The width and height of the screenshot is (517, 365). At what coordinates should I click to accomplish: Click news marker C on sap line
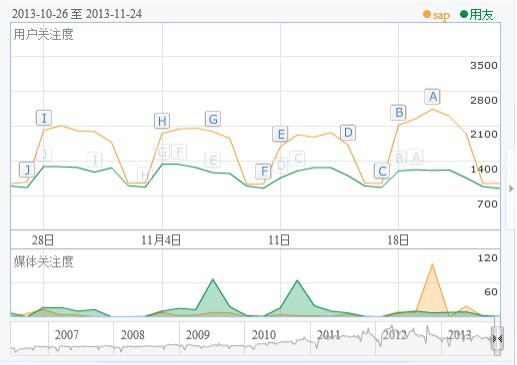coord(382,171)
